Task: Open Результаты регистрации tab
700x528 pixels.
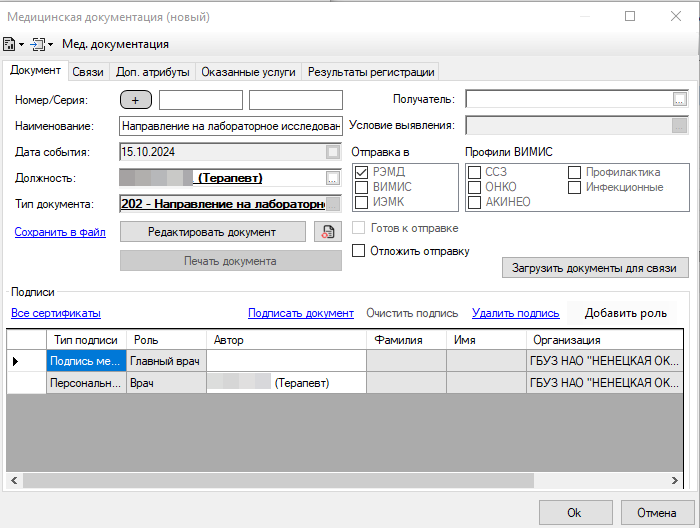Action: (371, 72)
